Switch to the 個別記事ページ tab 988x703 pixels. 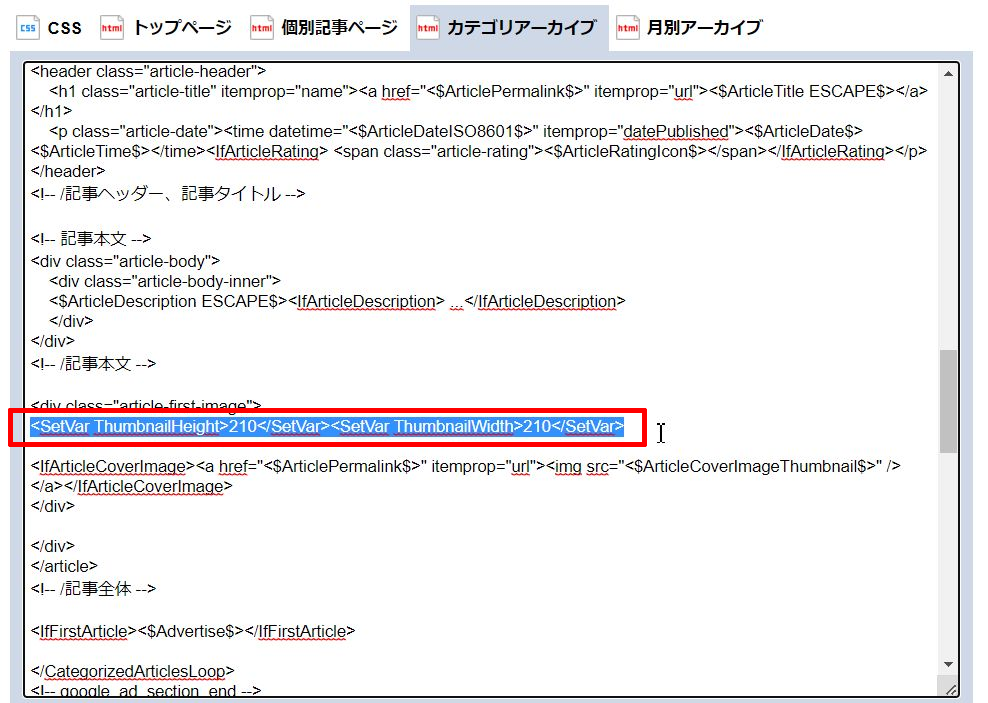tap(324, 28)
